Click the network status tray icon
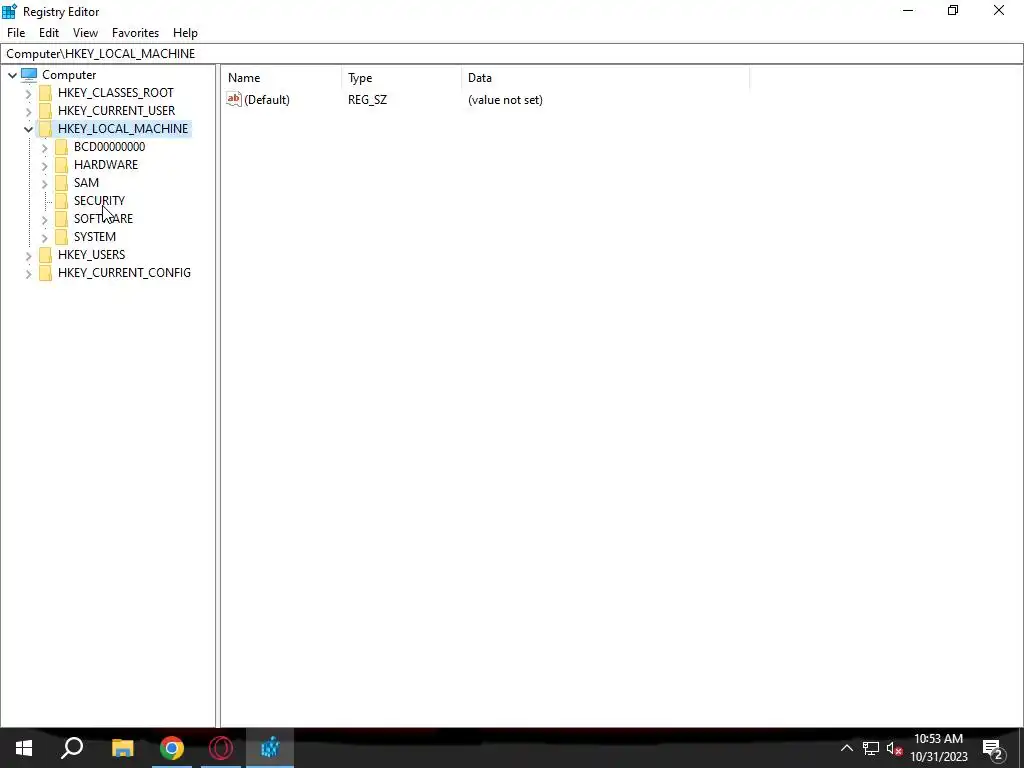1024x768 pixels. click(x=871, y=748)
